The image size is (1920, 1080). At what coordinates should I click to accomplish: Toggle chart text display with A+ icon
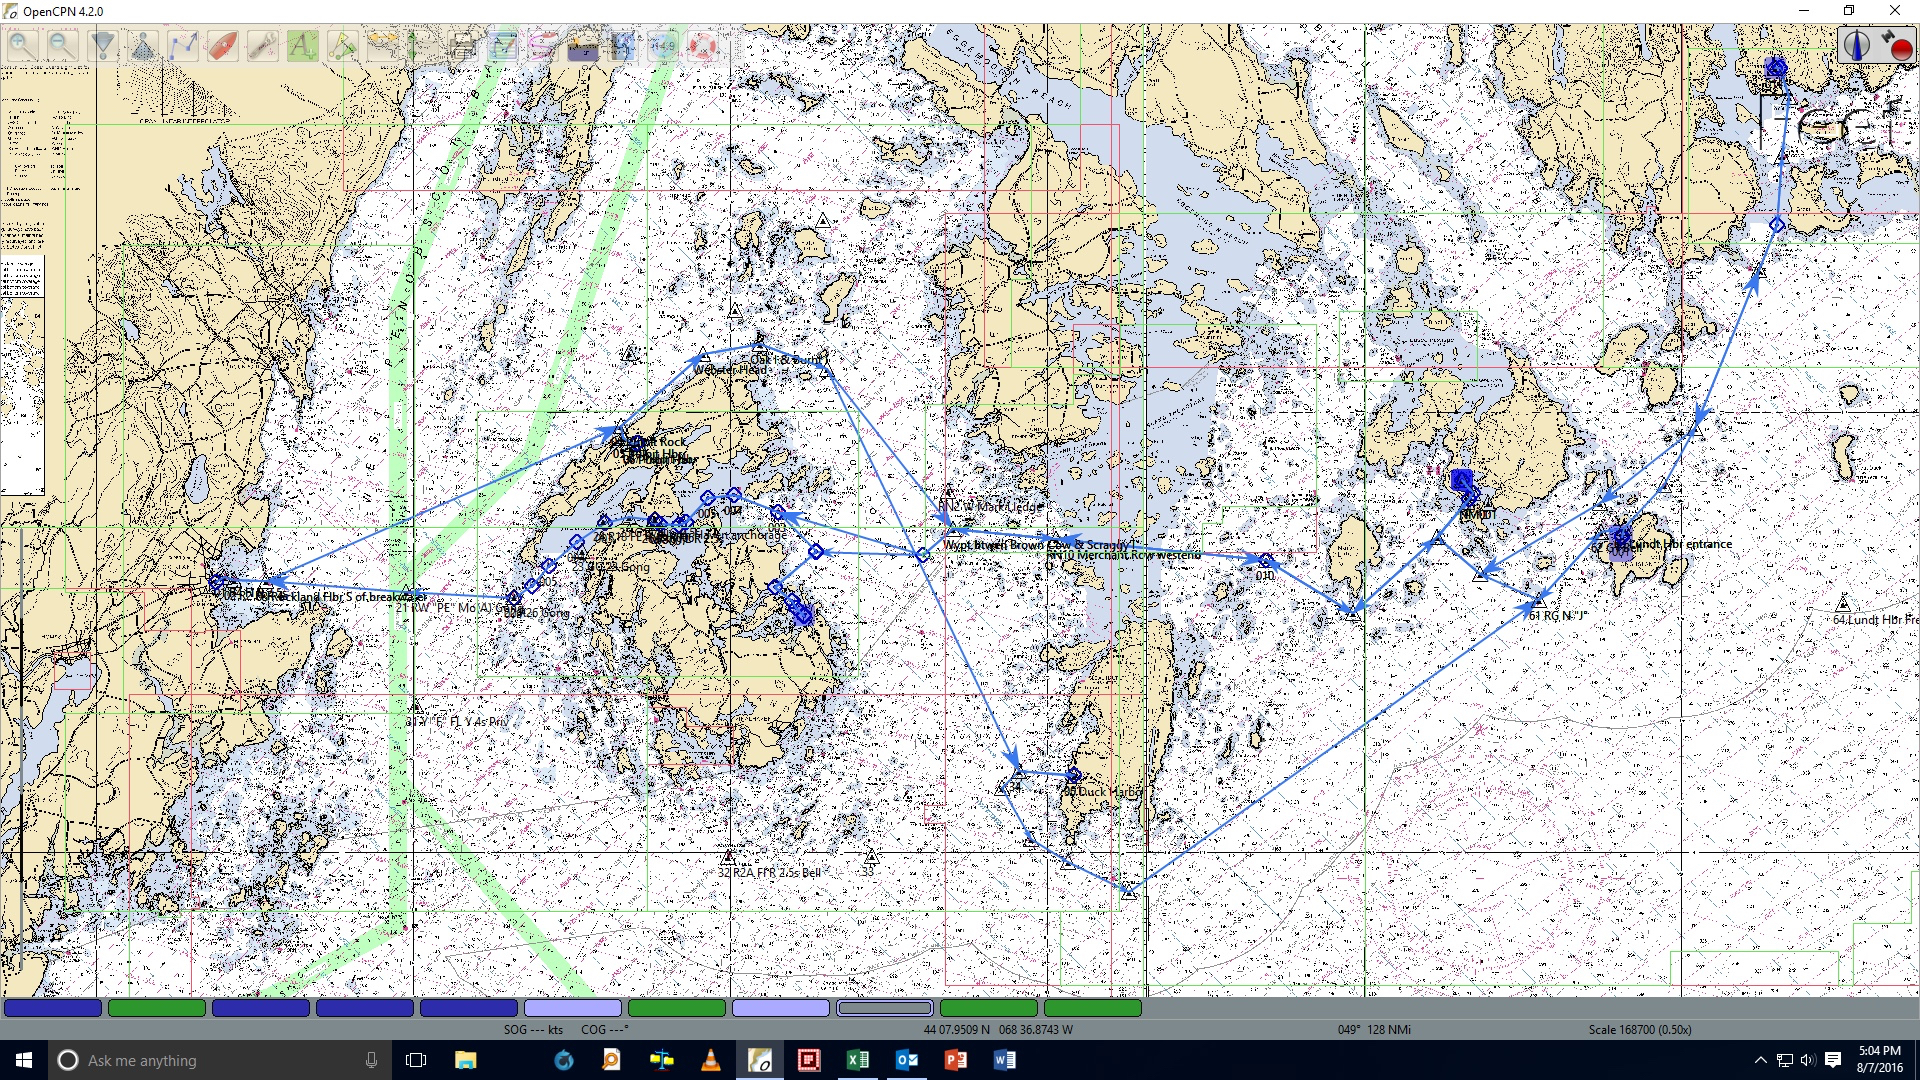[302, 46]
